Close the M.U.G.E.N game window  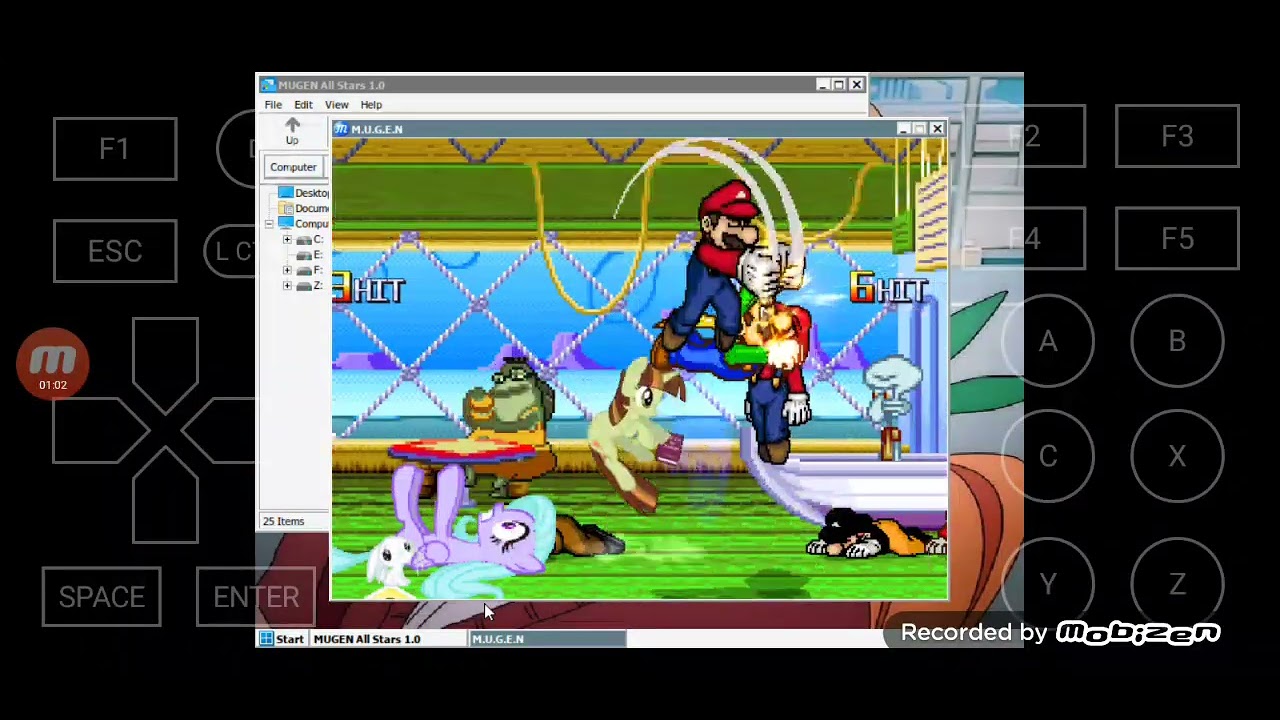(x=937, y=129)
